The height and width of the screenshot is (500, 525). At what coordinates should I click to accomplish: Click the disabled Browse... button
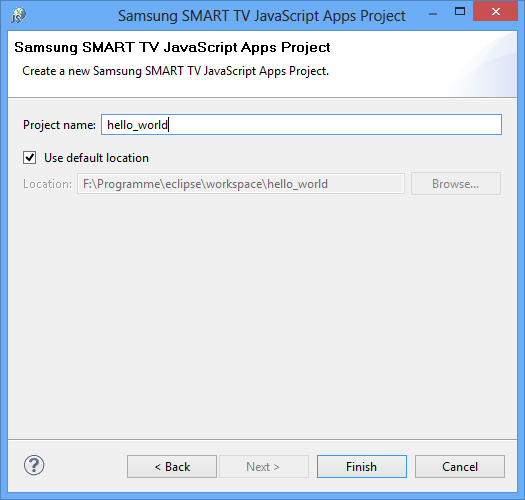456,184
